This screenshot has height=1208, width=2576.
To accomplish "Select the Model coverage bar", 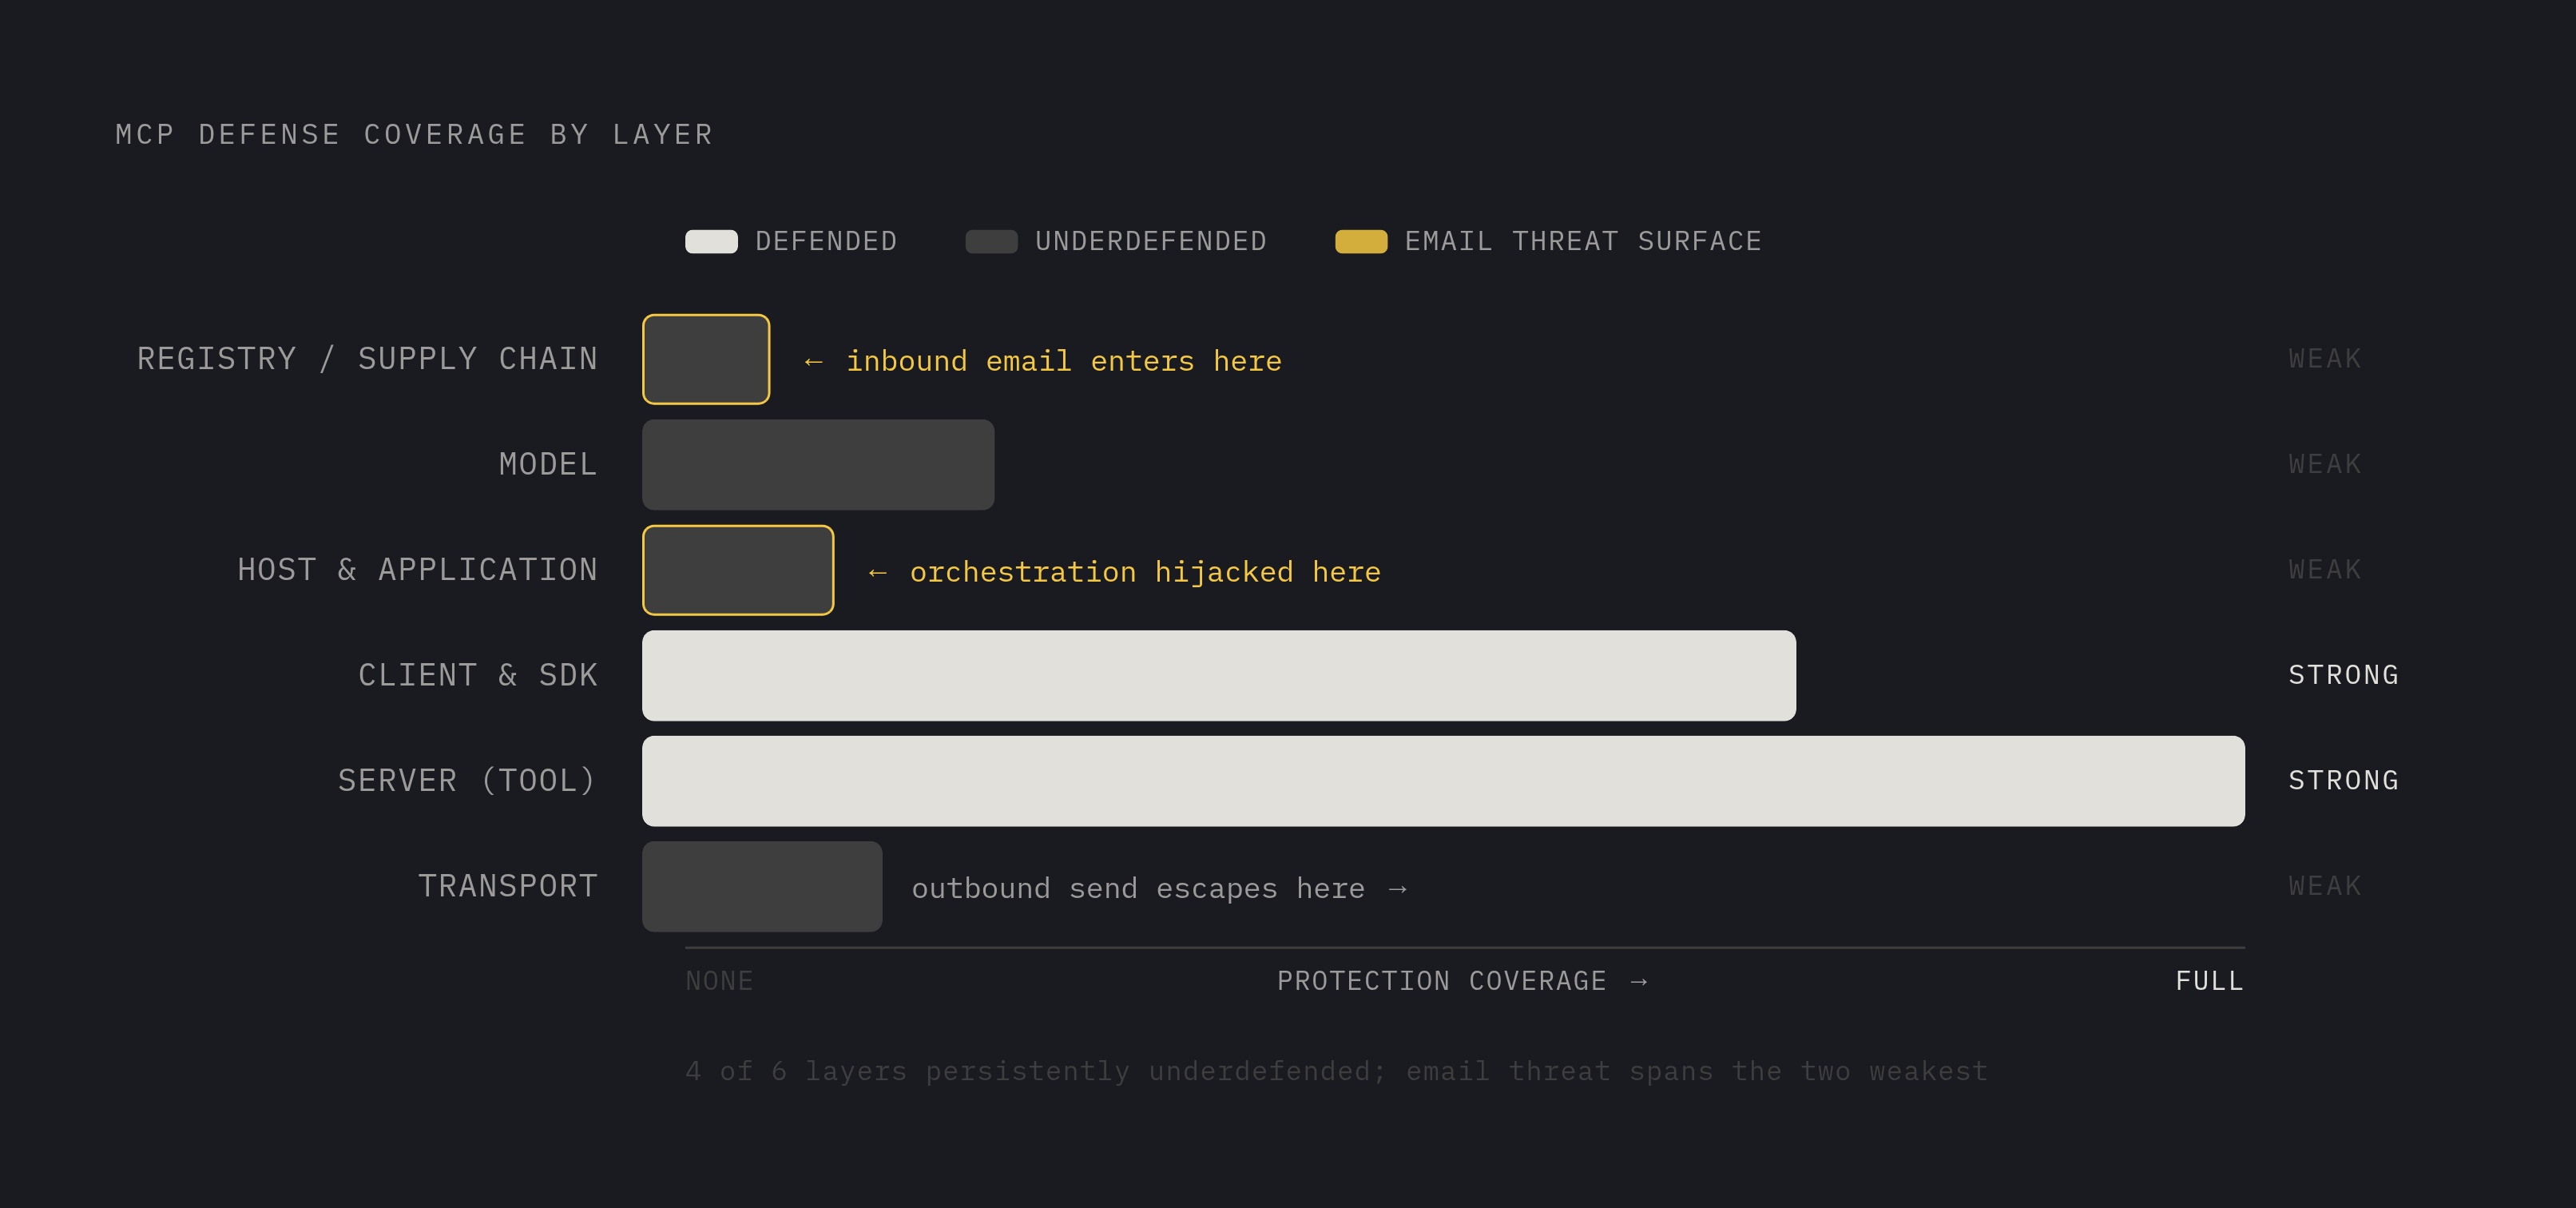I will [x=818, y=465].
